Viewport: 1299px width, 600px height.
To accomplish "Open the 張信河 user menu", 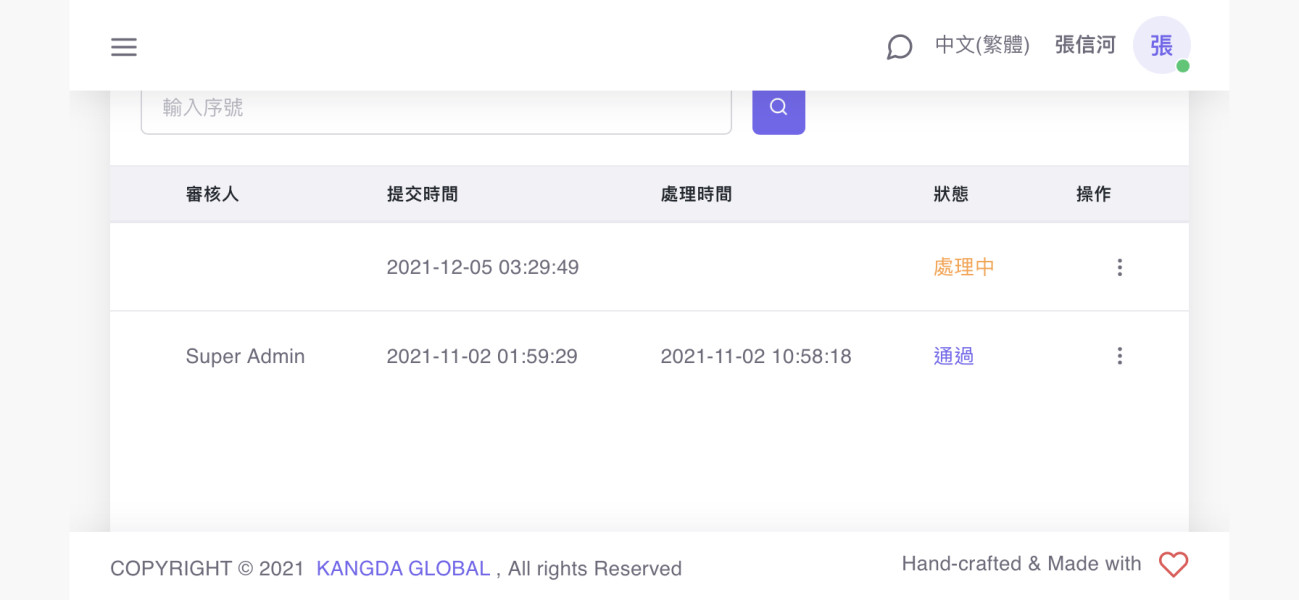I will [1084, 46].
